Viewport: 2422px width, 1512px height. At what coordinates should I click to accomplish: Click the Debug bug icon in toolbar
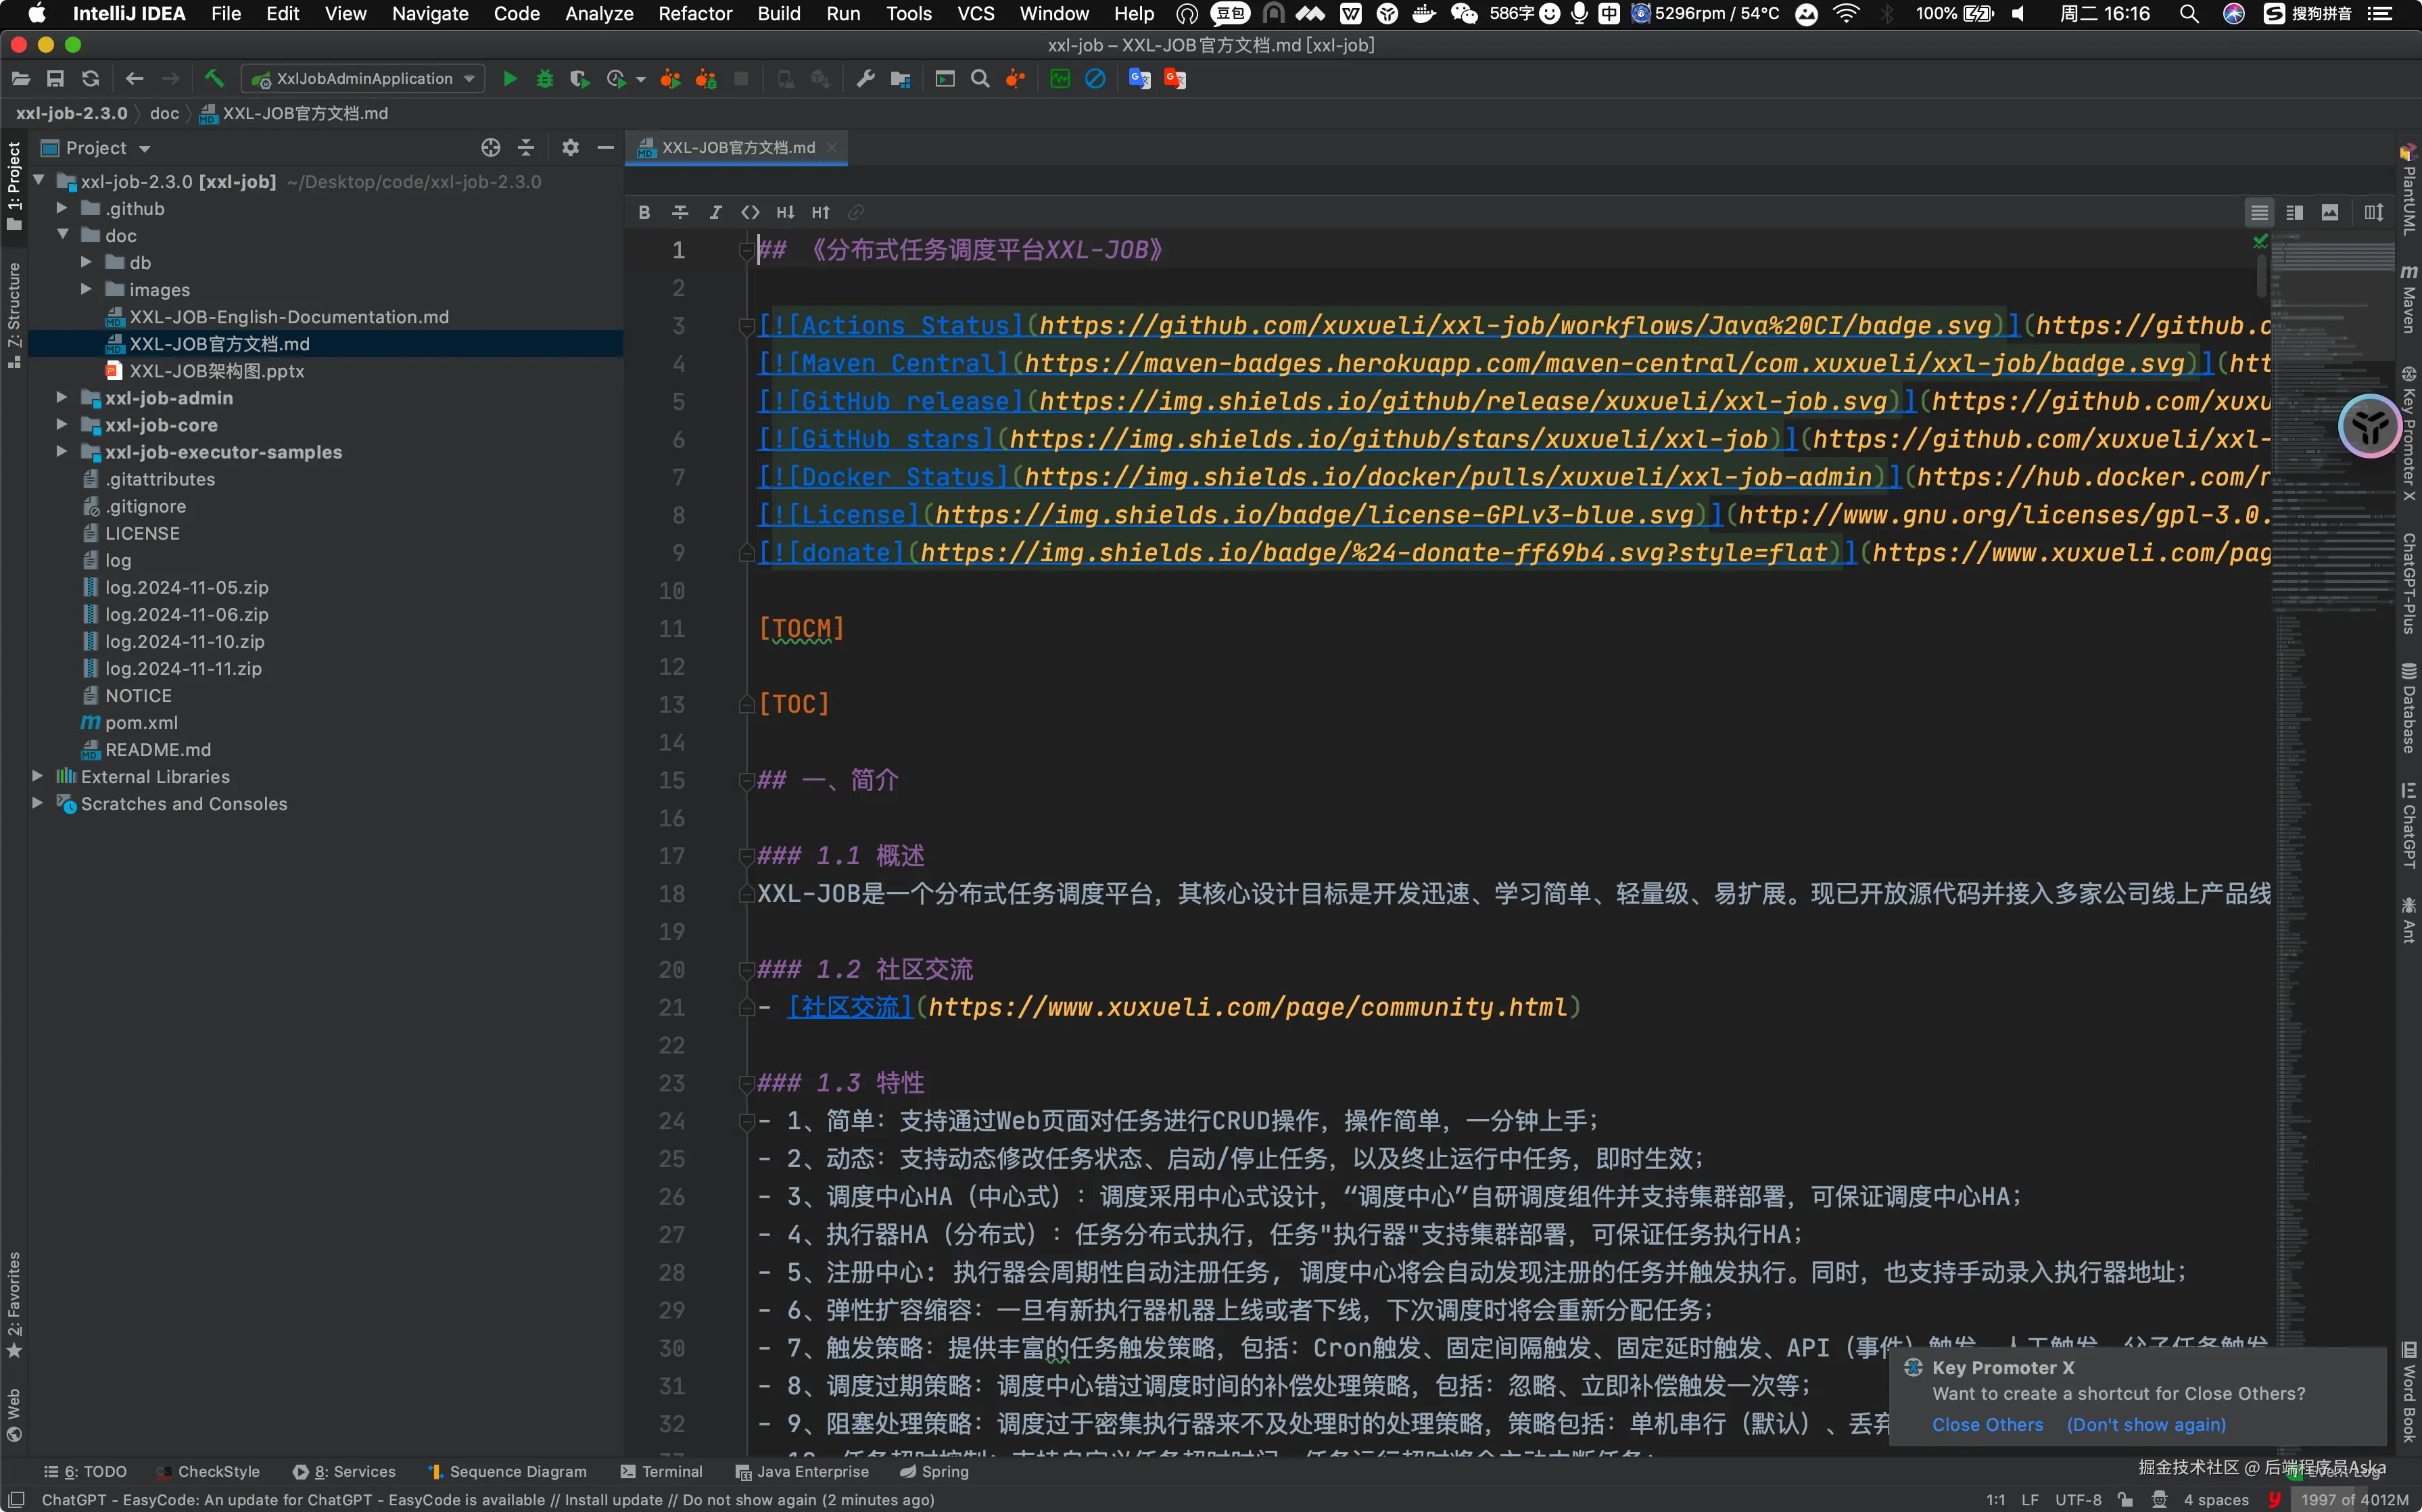point(545,79)
